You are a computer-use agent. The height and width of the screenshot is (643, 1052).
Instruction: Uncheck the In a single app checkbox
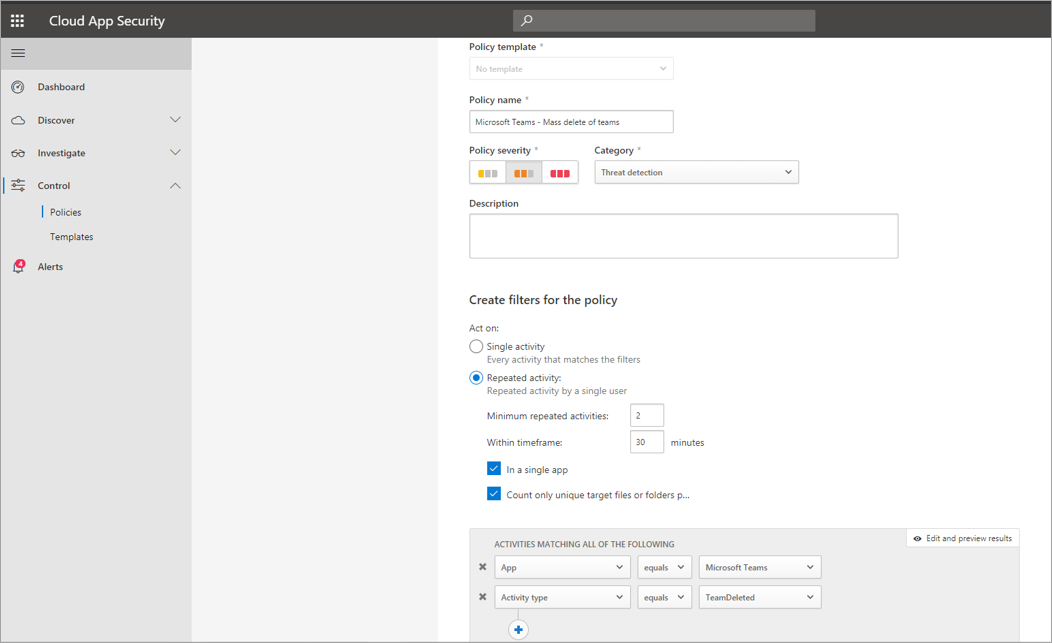pyautogui.click(x=494, y=468)
